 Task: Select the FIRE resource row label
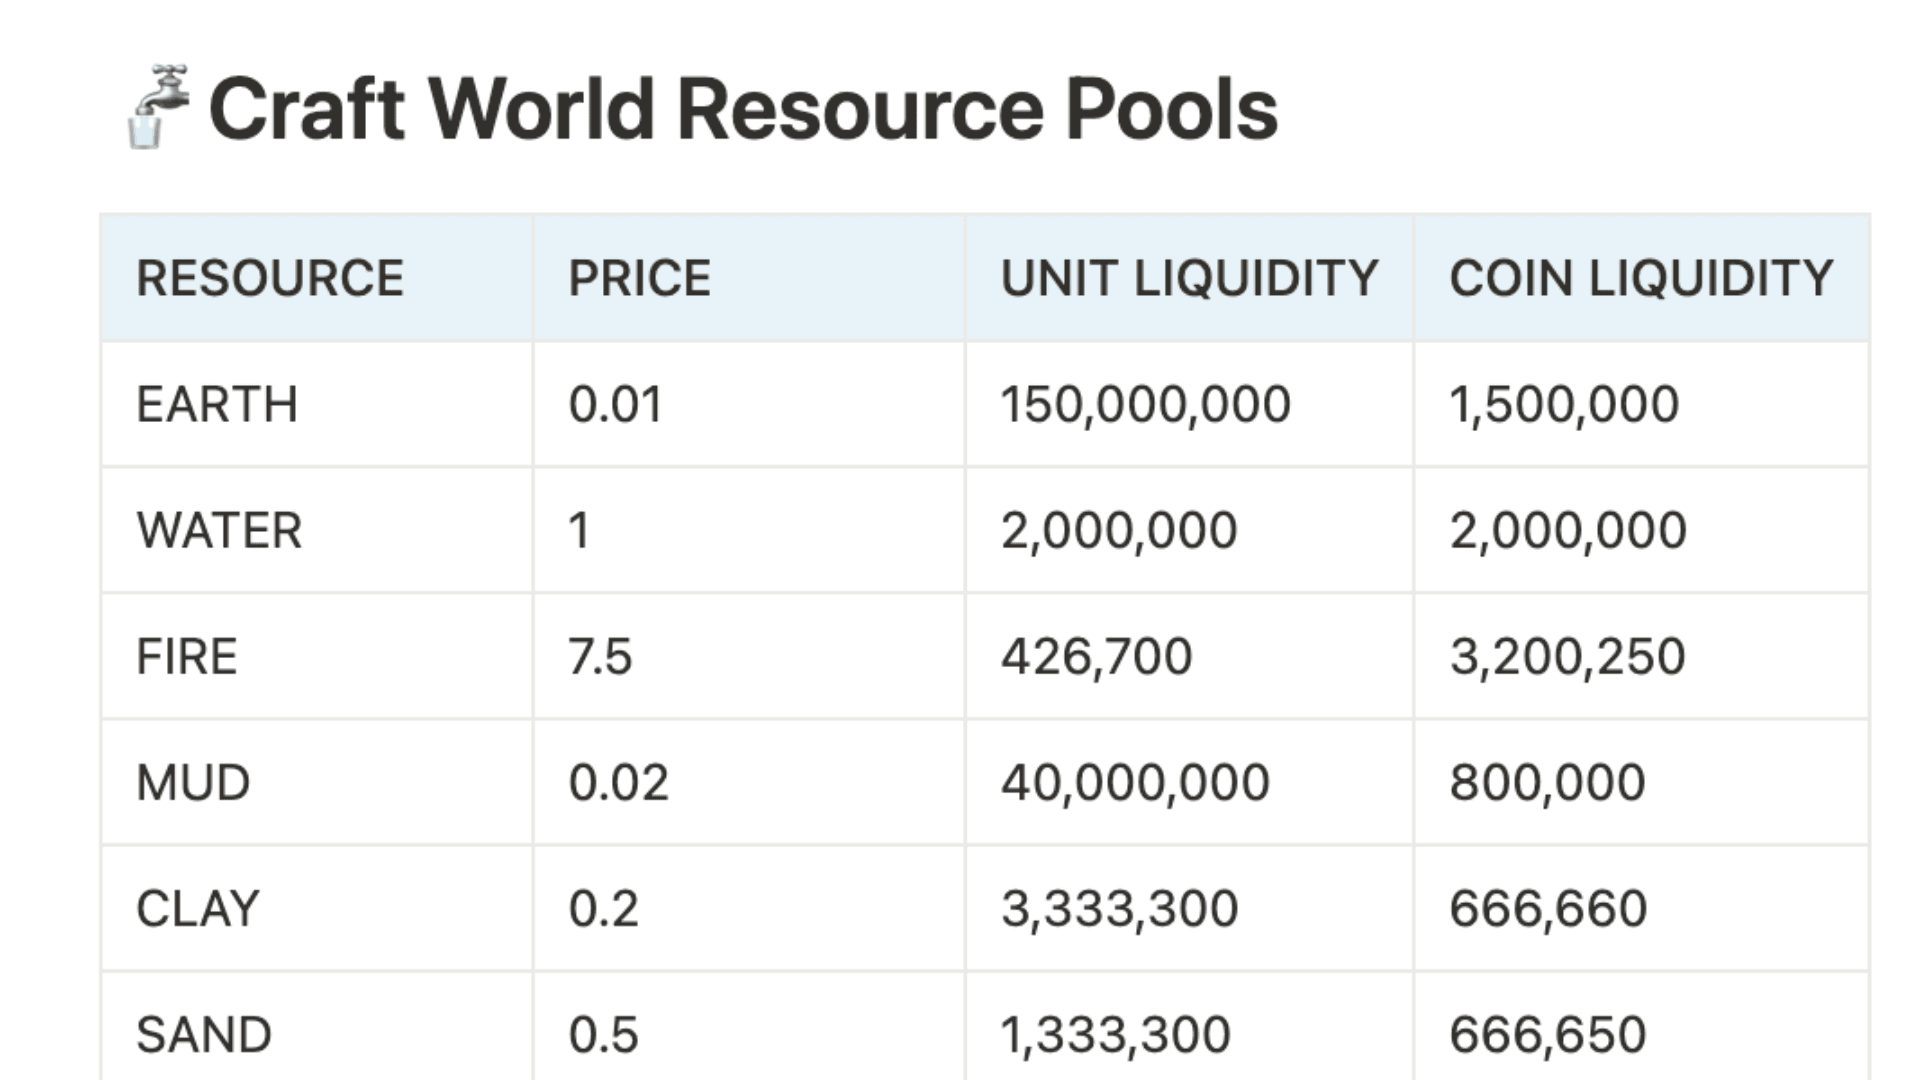pyautogui.click(x=186, y=655)
